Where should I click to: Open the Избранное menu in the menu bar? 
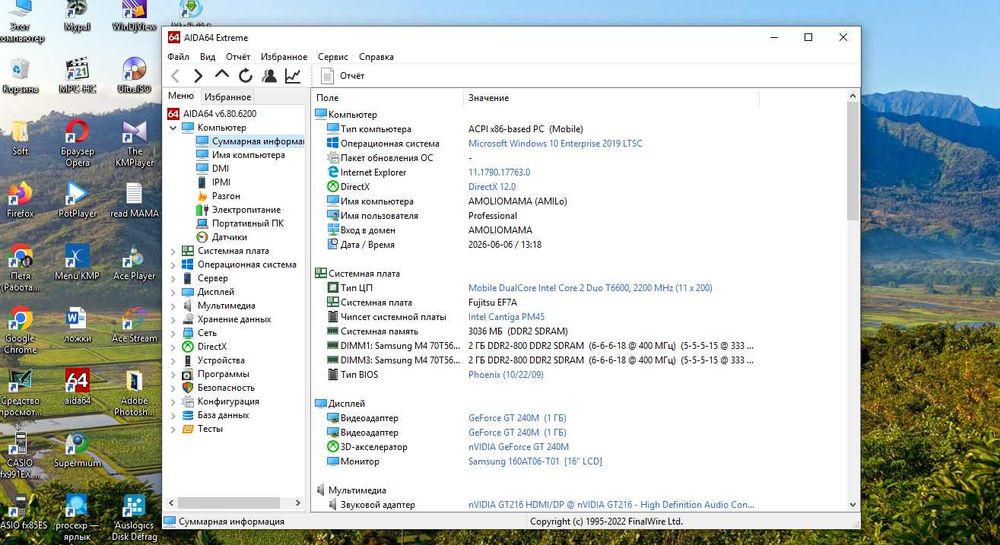(284, 57)
